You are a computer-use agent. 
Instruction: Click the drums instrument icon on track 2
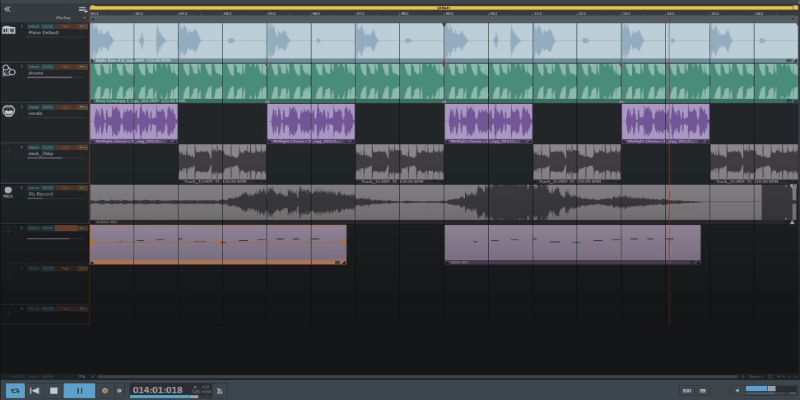[x=9, y=70]
